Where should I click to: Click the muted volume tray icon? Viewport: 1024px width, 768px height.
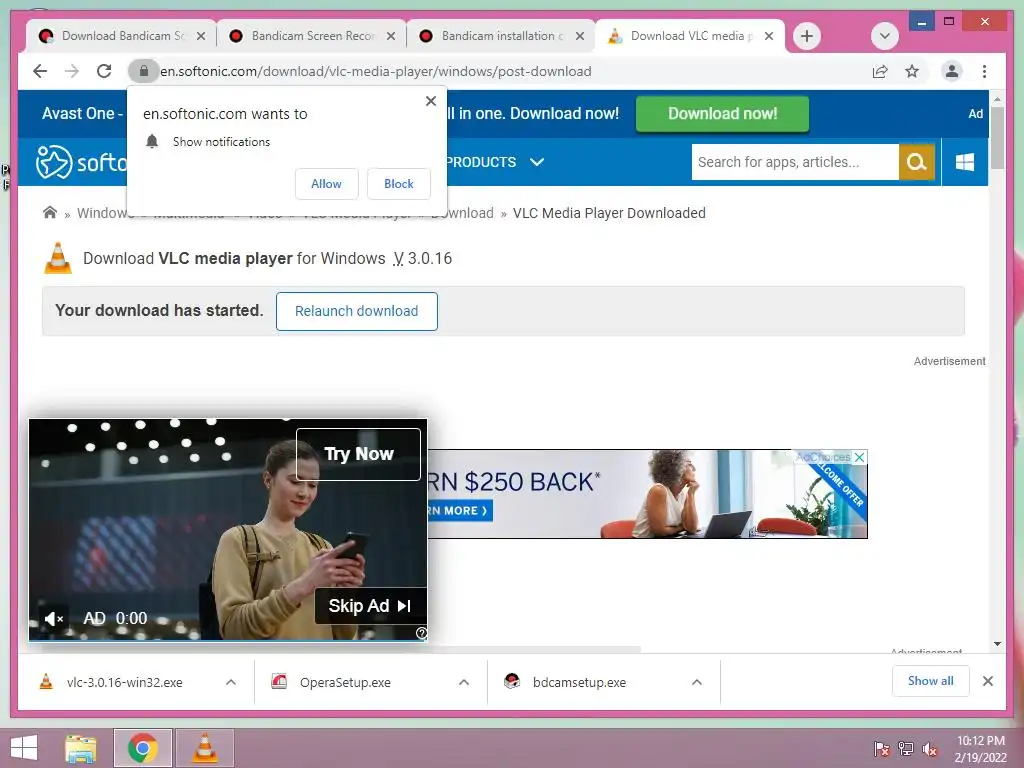930,749
